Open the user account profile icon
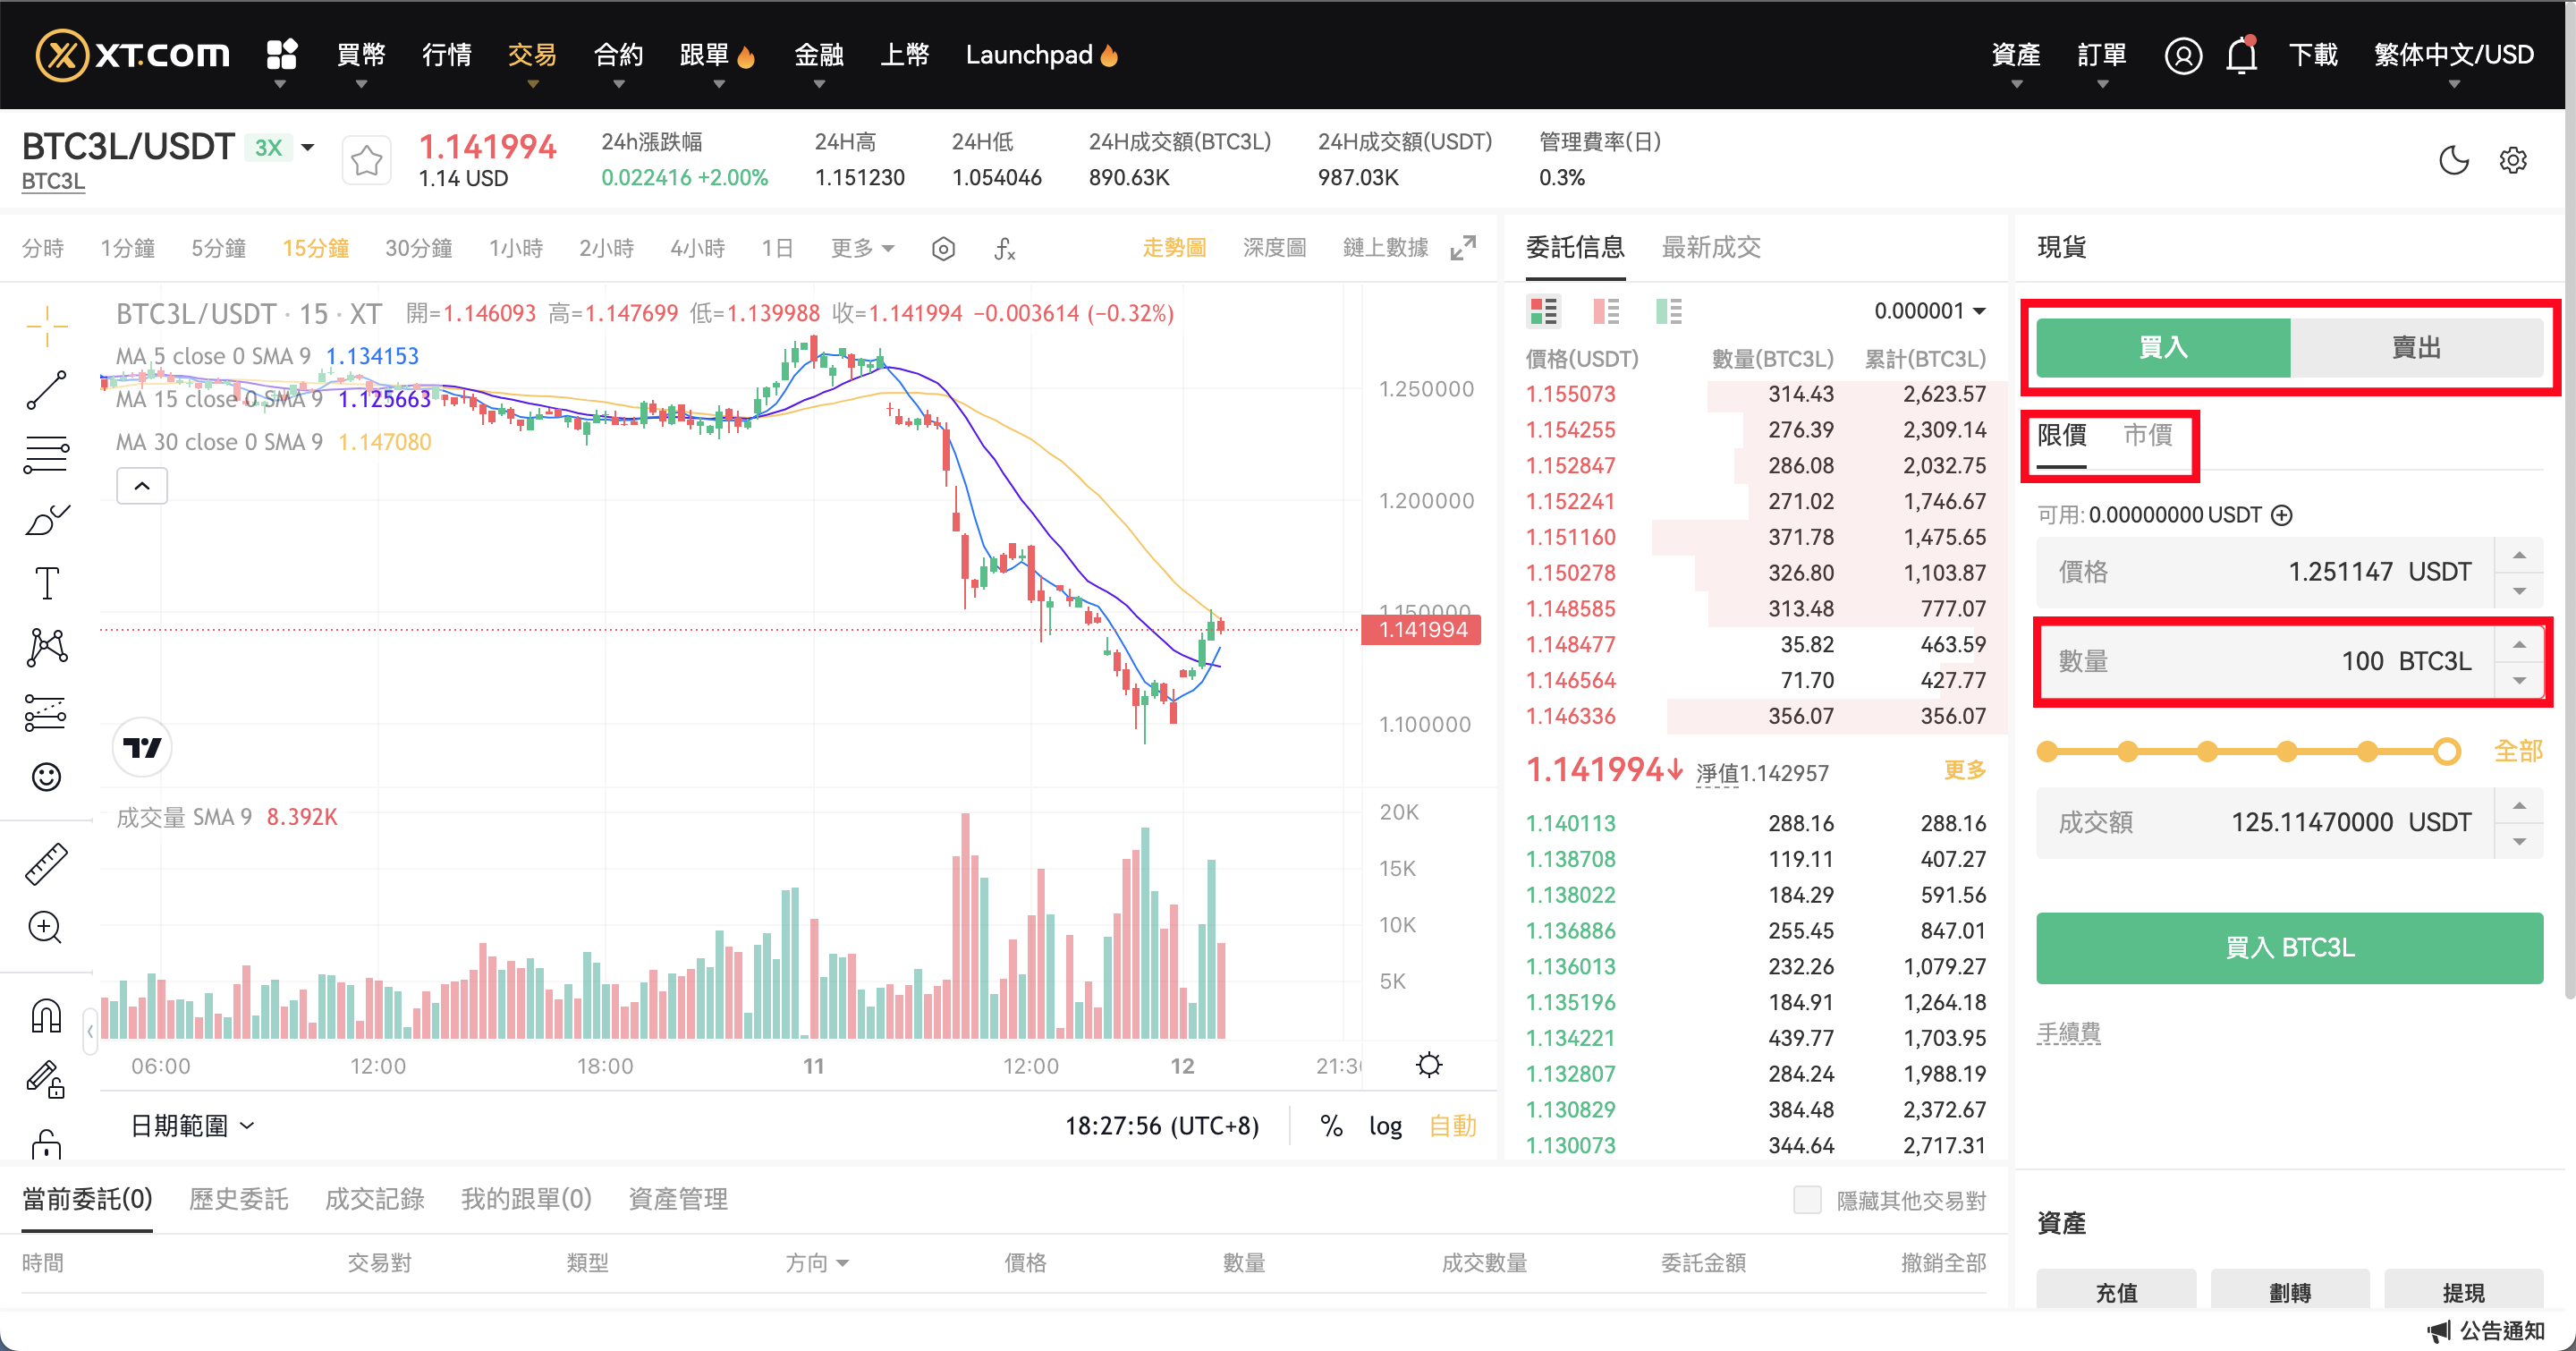 click(2183, 55)
